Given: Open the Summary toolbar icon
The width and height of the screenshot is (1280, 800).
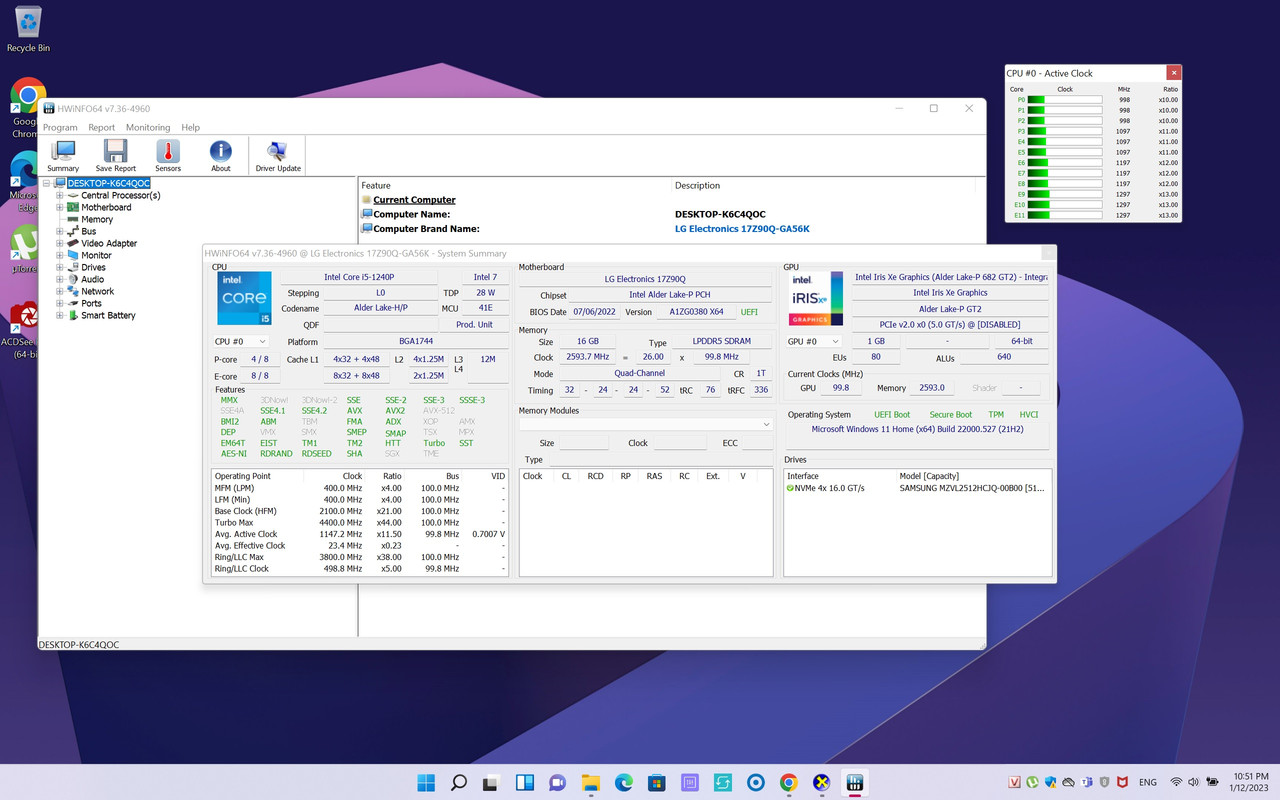Looking at the screenshot, I should click(x=63, y=155).
